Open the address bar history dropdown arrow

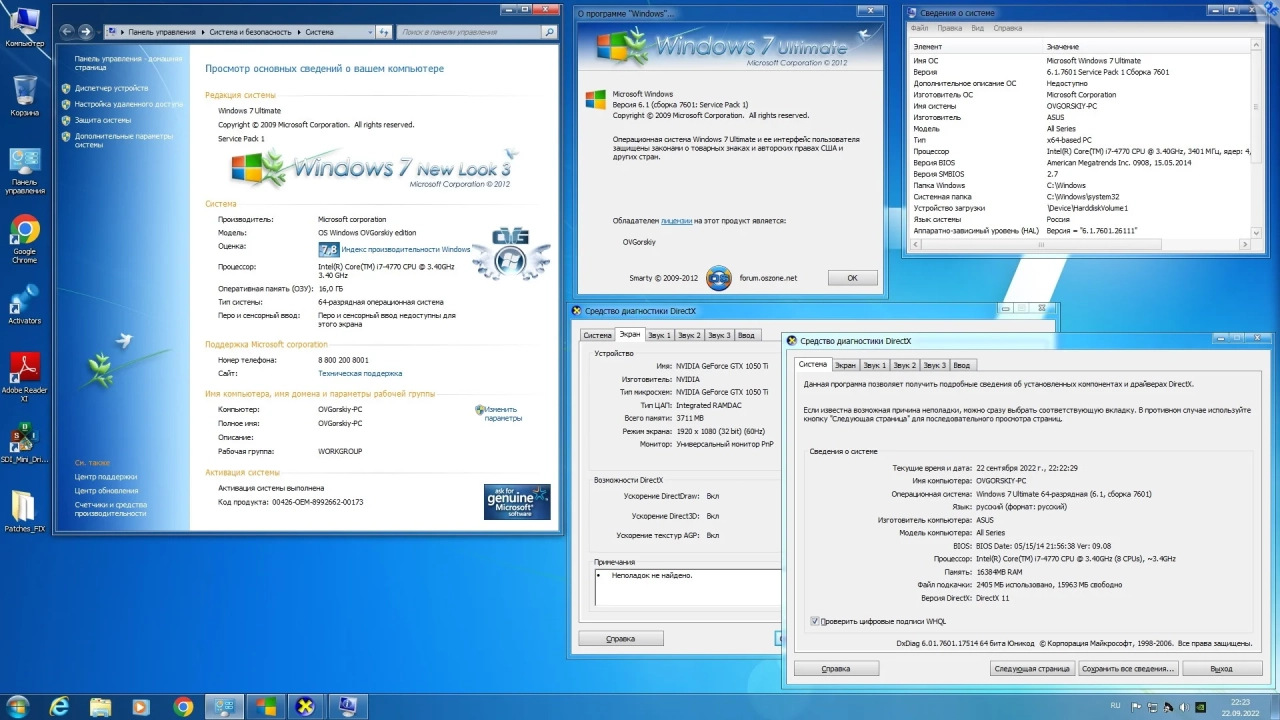369,32
